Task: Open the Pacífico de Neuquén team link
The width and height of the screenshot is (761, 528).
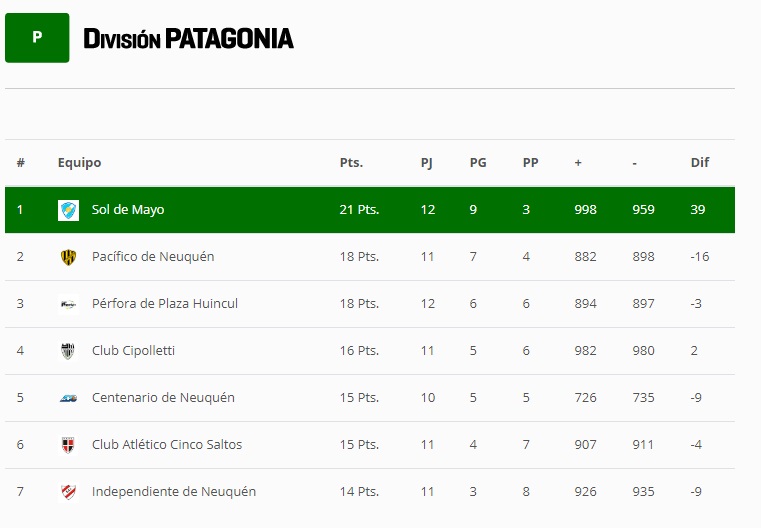Action: coord(153,257)
